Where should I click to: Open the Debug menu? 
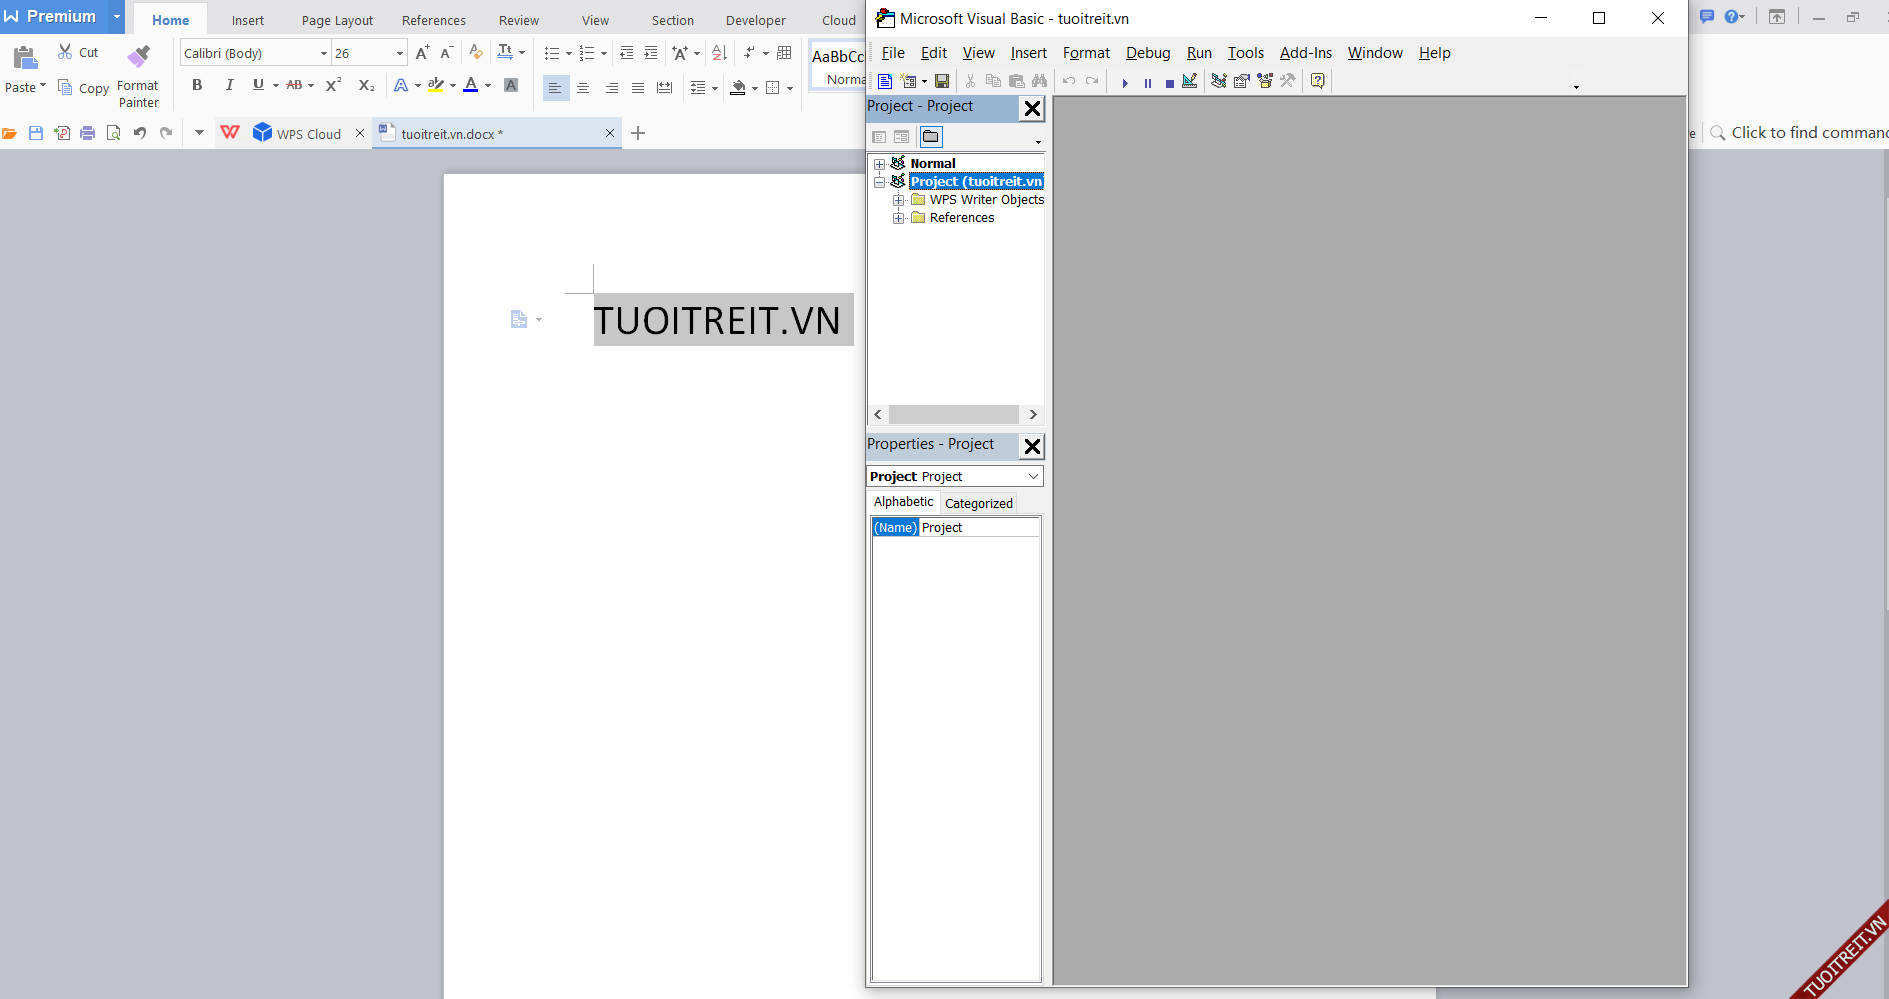(1147, 53)
